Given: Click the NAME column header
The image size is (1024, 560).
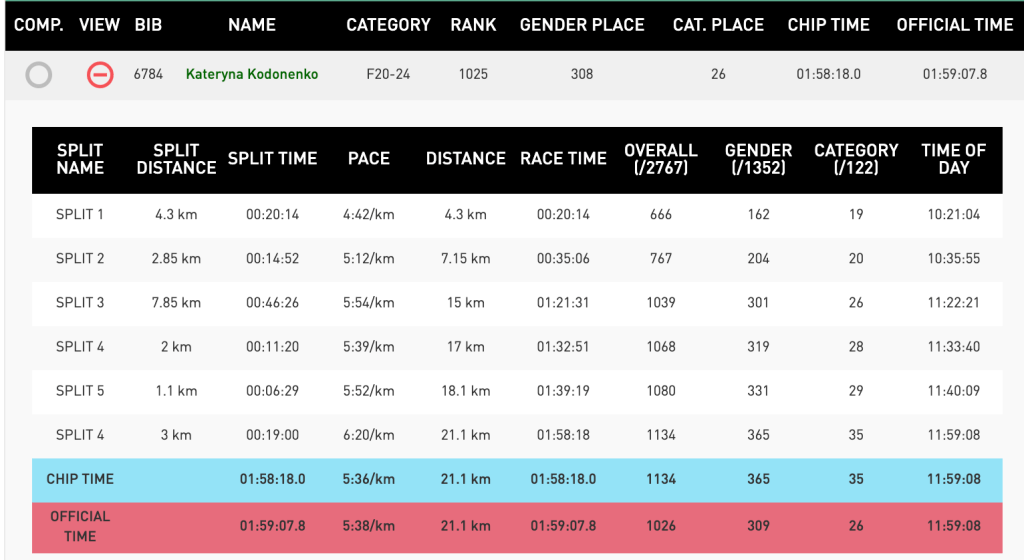Looking at the screenshot, I should pyautogui.click(x=252, y=25).
